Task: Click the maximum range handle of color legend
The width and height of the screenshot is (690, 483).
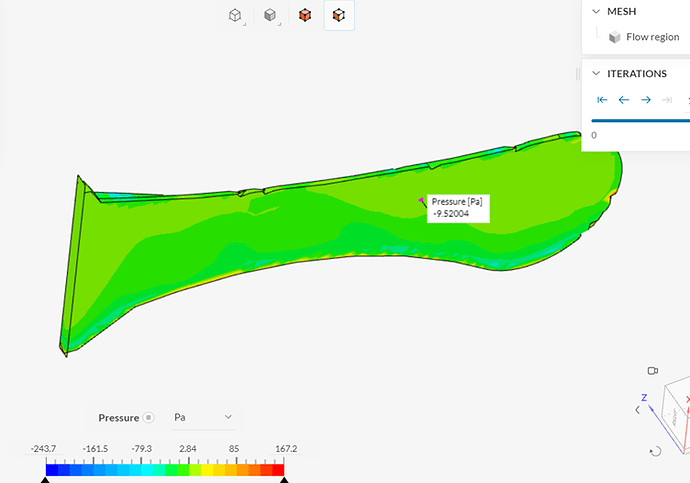Action: (284, 480)
